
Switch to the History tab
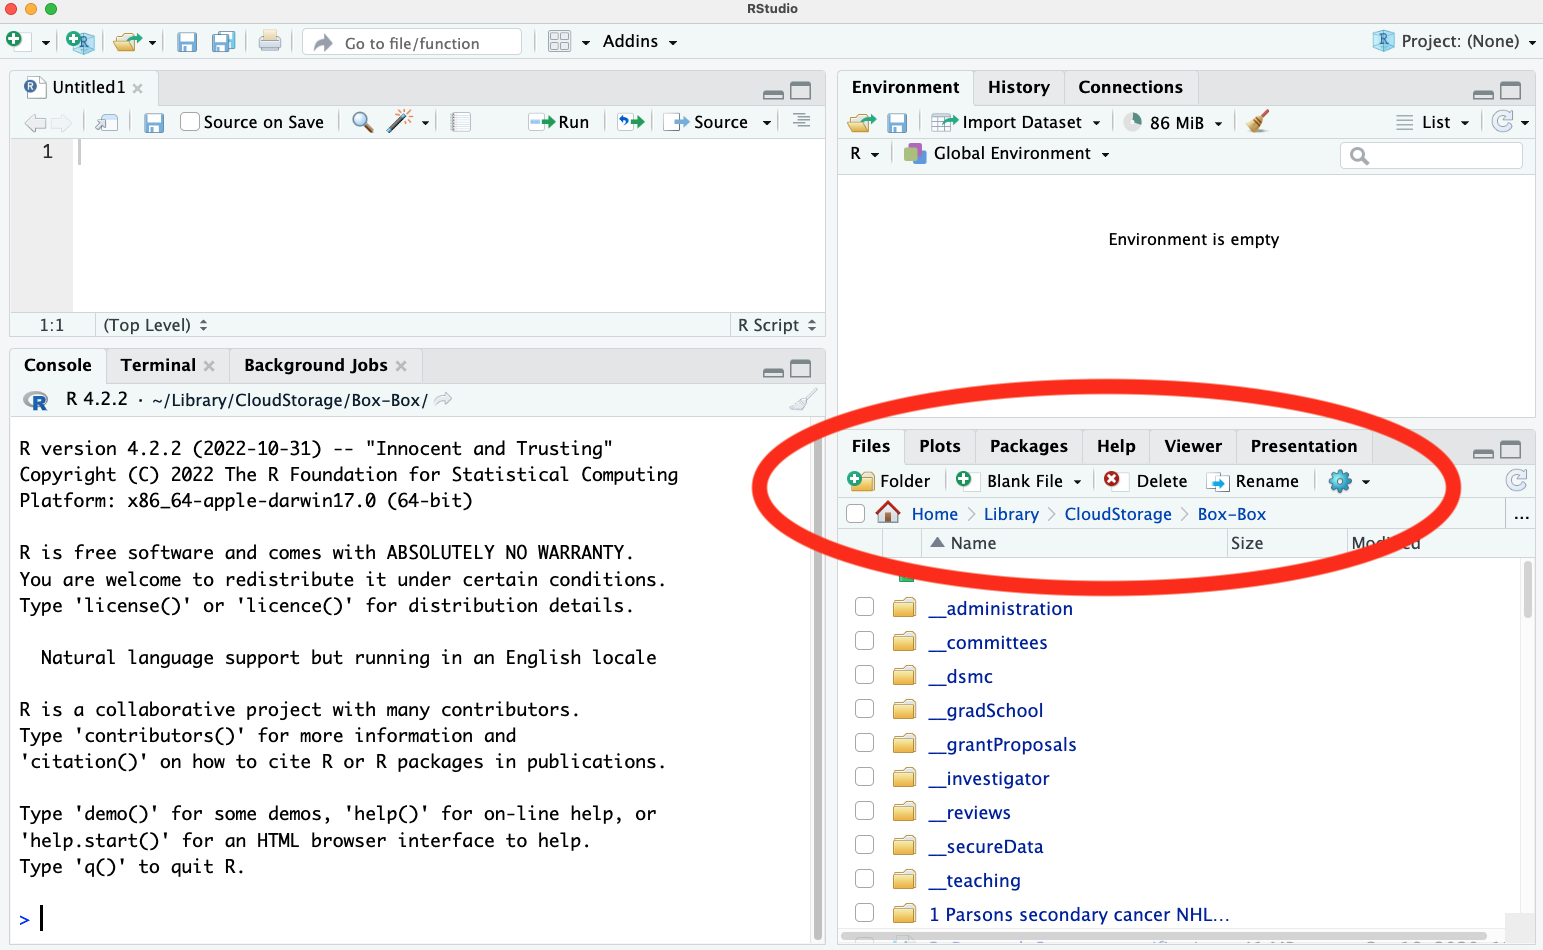pyautogui.click(x=1019, y=87)
